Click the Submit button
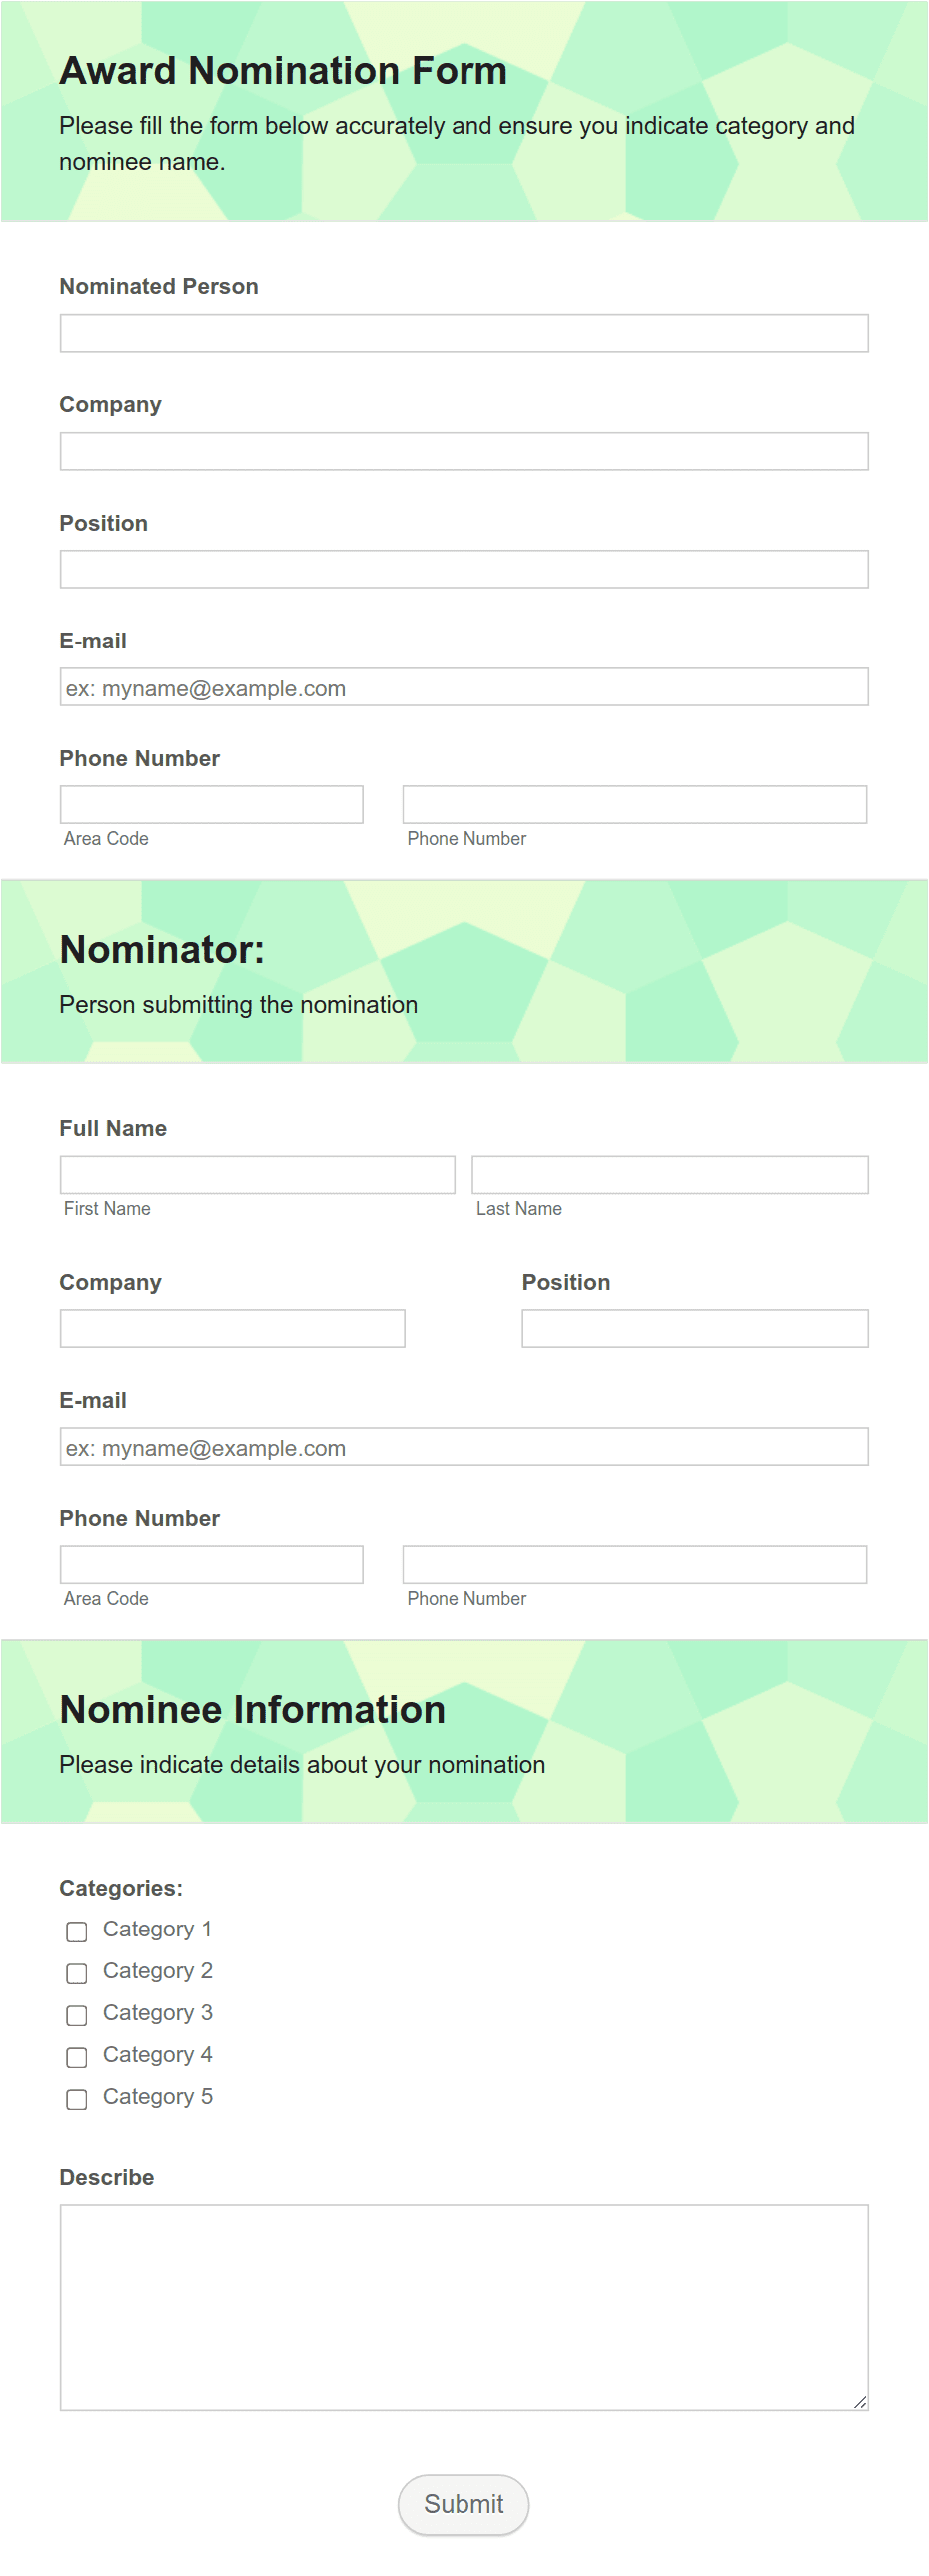The width and height of the screenshot is (929, 2576). point(463,2505)
